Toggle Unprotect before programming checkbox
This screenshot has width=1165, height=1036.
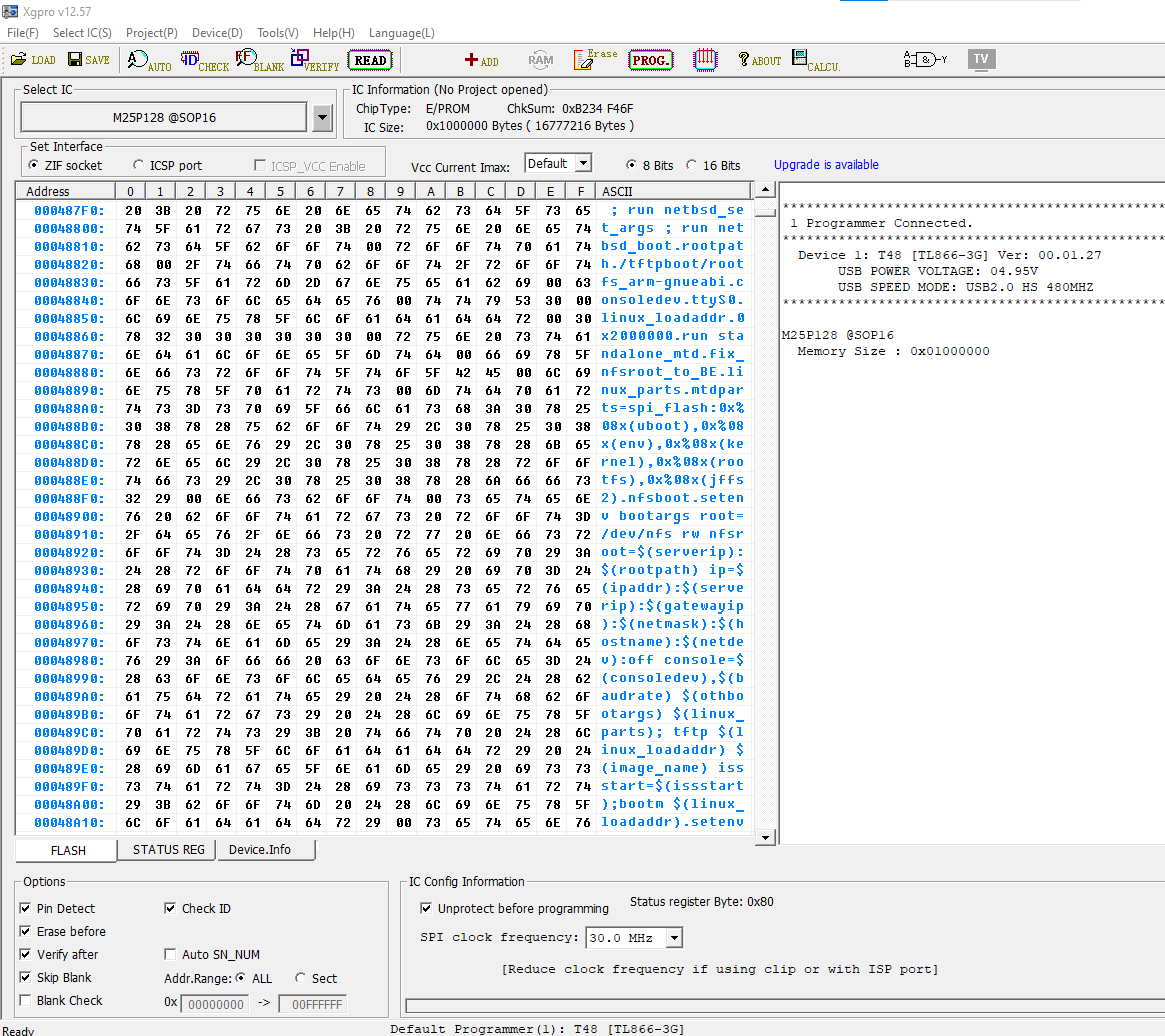pos(427,909)
